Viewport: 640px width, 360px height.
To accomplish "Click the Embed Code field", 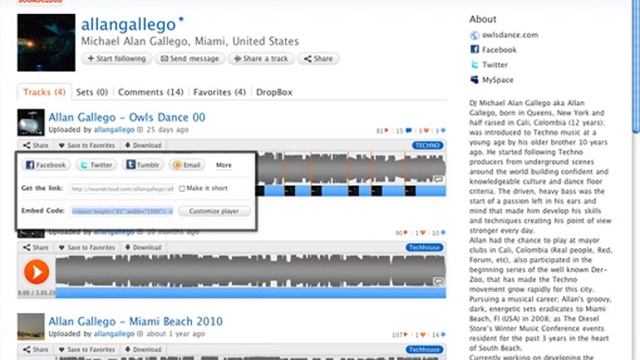I will pos(122,211).
